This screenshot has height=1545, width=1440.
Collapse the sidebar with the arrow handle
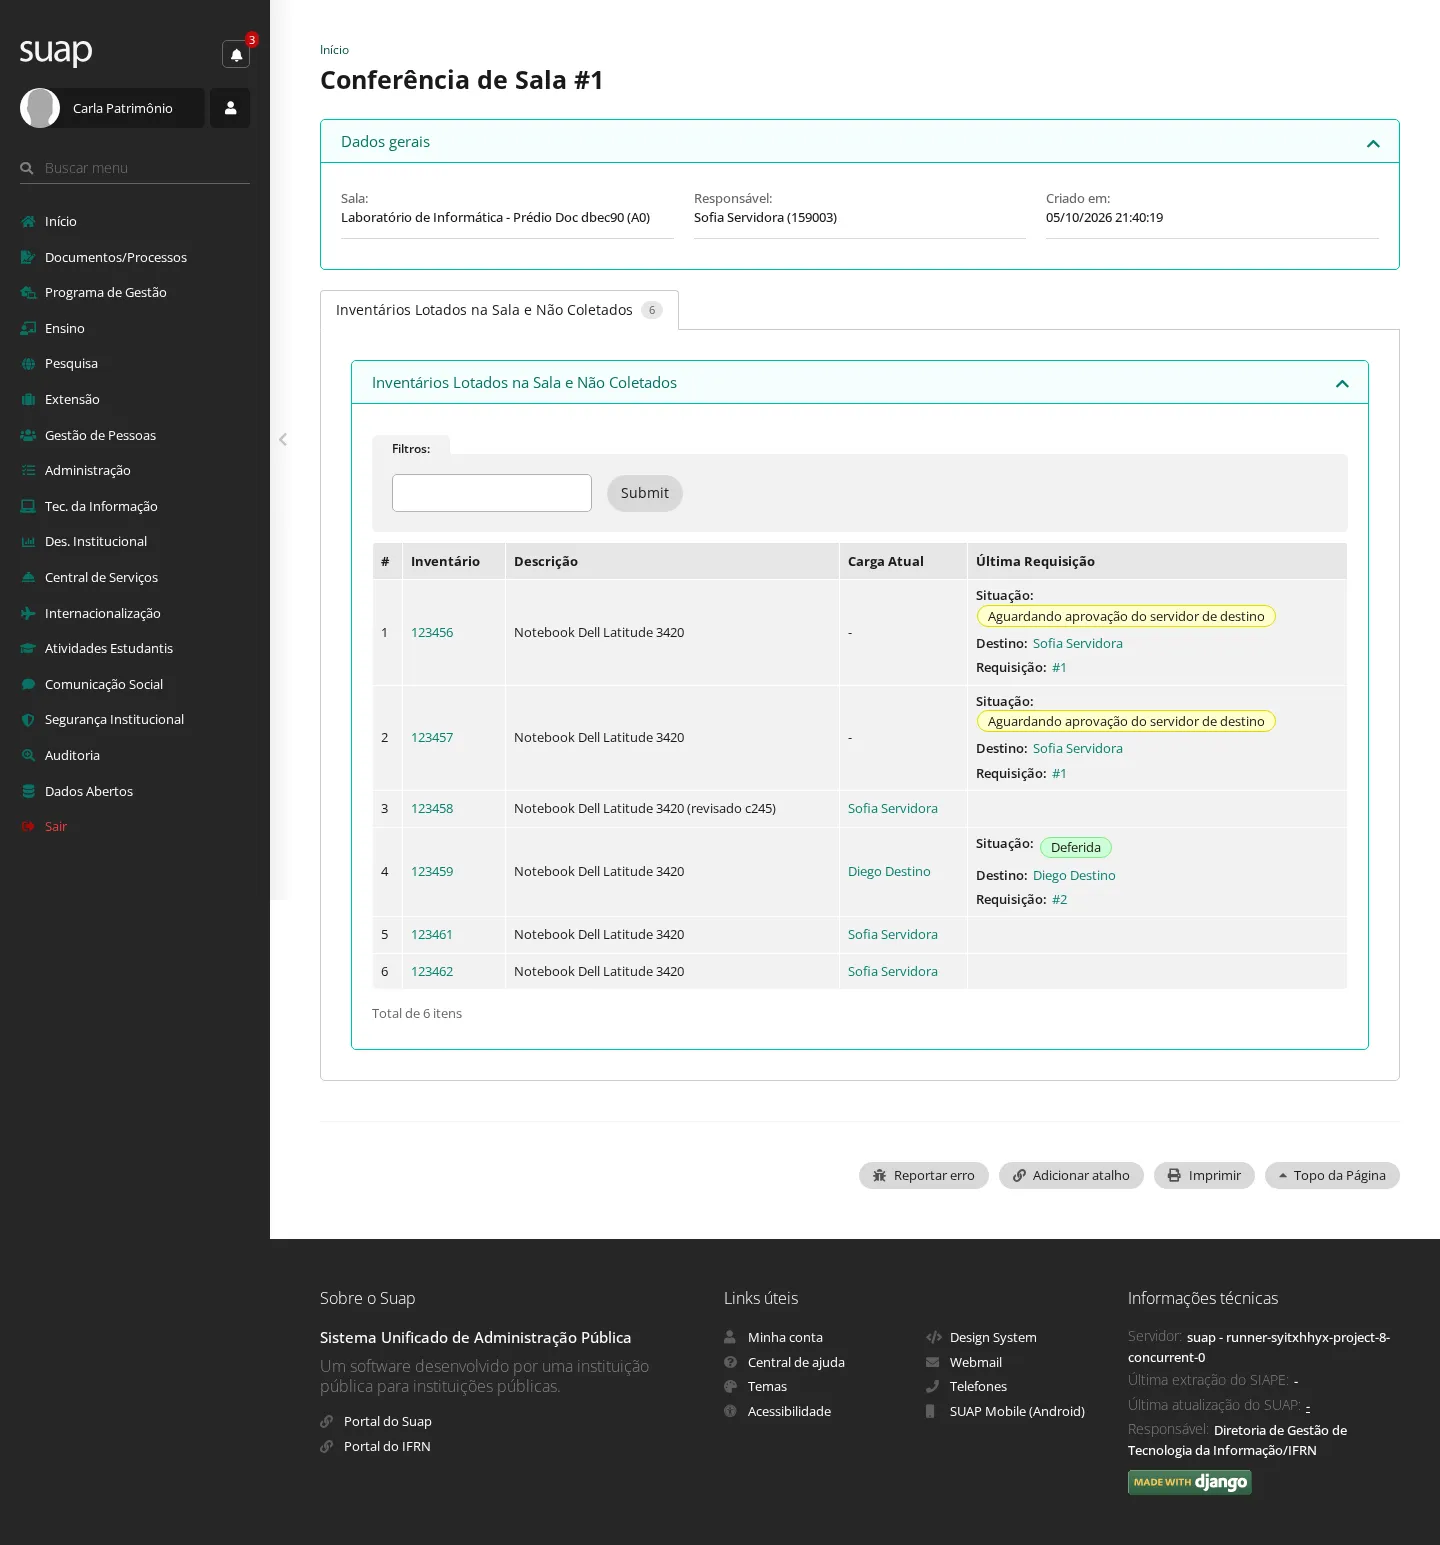pyautogui.click(x=283, y=439)
